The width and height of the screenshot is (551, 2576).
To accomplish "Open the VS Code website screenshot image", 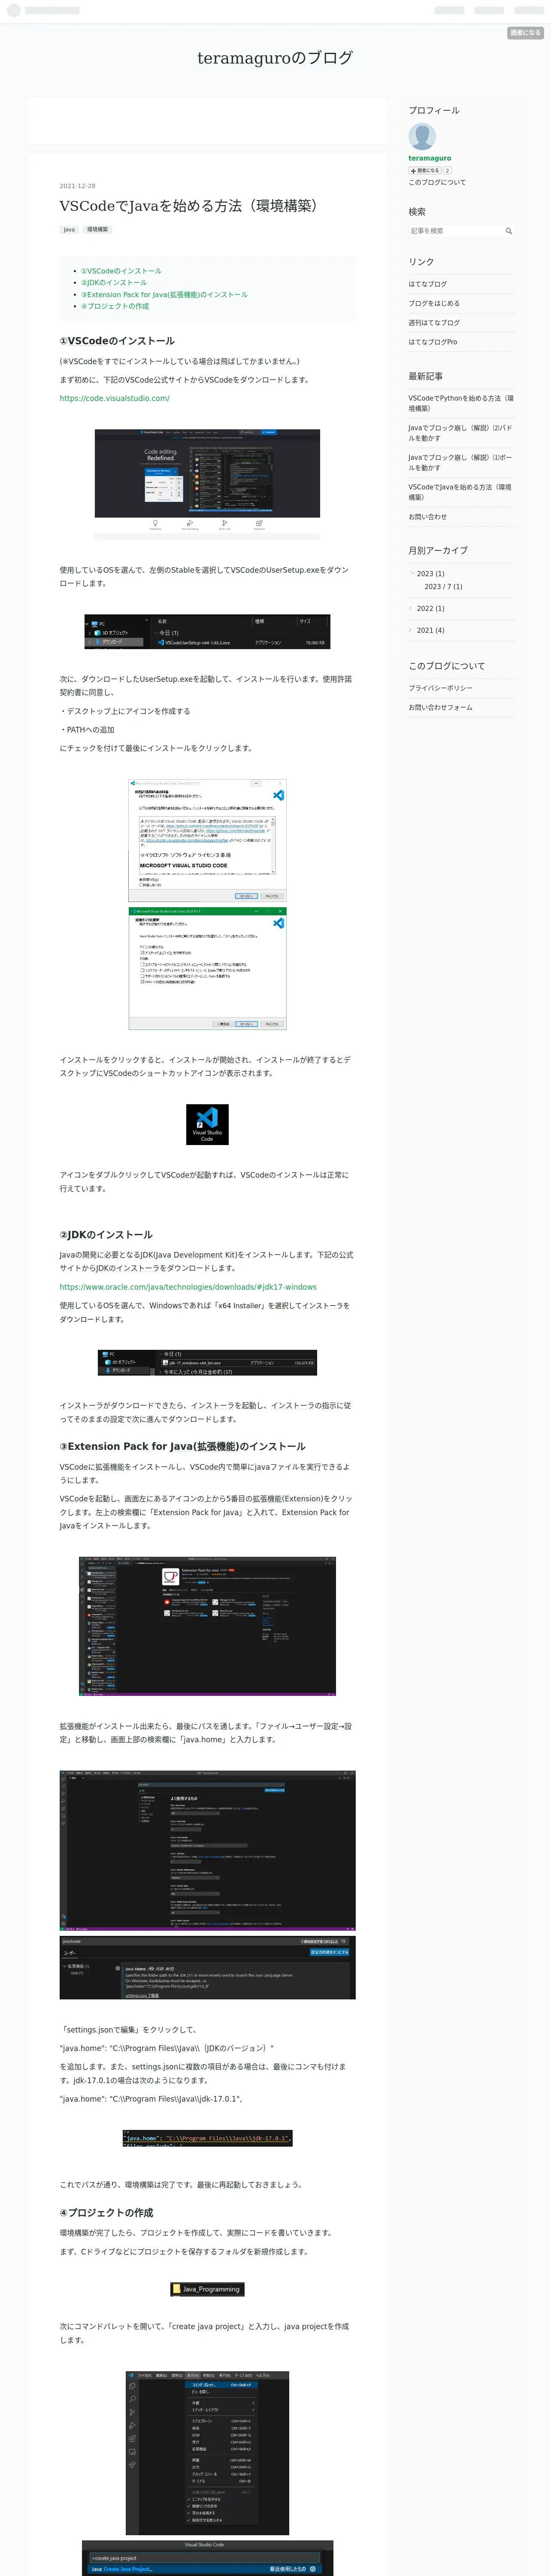I will pyautogui.click(x=207, y=485).
